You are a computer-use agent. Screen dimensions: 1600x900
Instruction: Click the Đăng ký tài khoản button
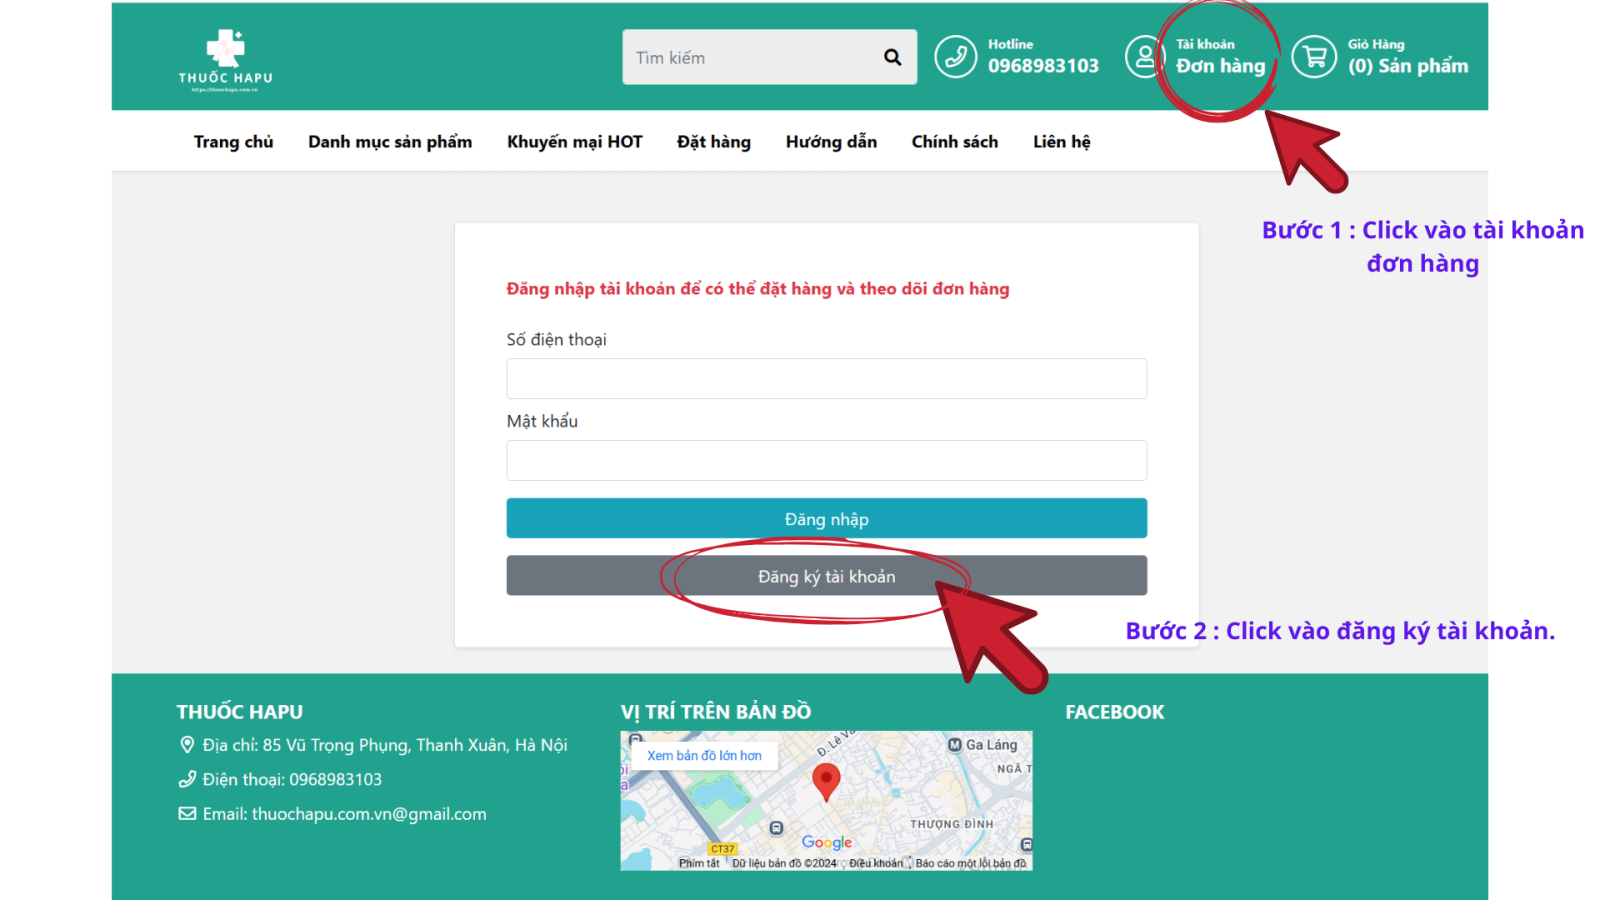pyautogui.click(x=826, y=576)
